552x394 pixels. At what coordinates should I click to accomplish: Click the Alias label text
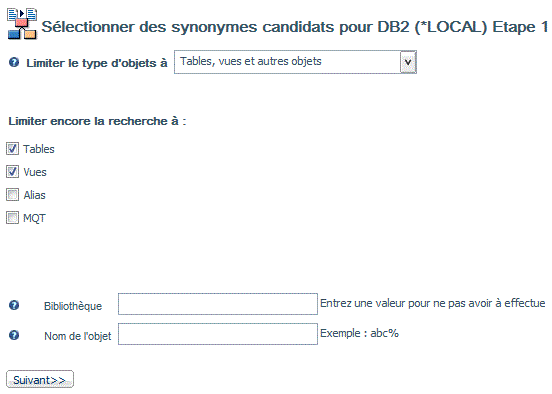tap(34, 195)
